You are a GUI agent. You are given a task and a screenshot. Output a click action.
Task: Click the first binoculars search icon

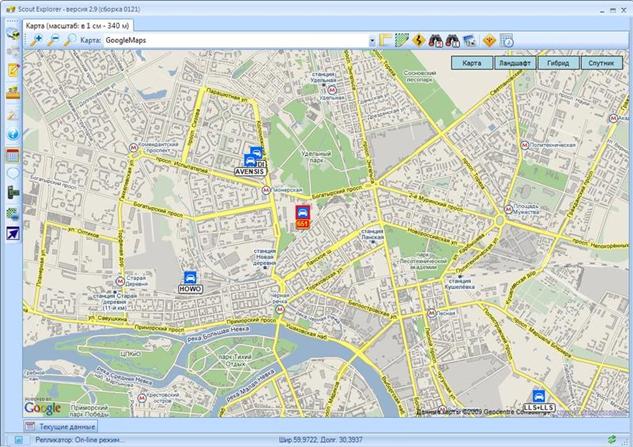(436, 40)
